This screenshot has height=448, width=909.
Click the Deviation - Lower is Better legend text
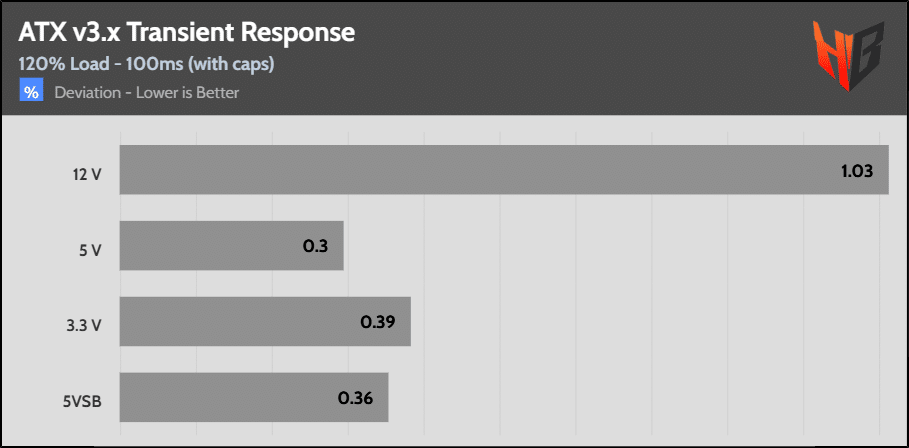pos(147,93)
